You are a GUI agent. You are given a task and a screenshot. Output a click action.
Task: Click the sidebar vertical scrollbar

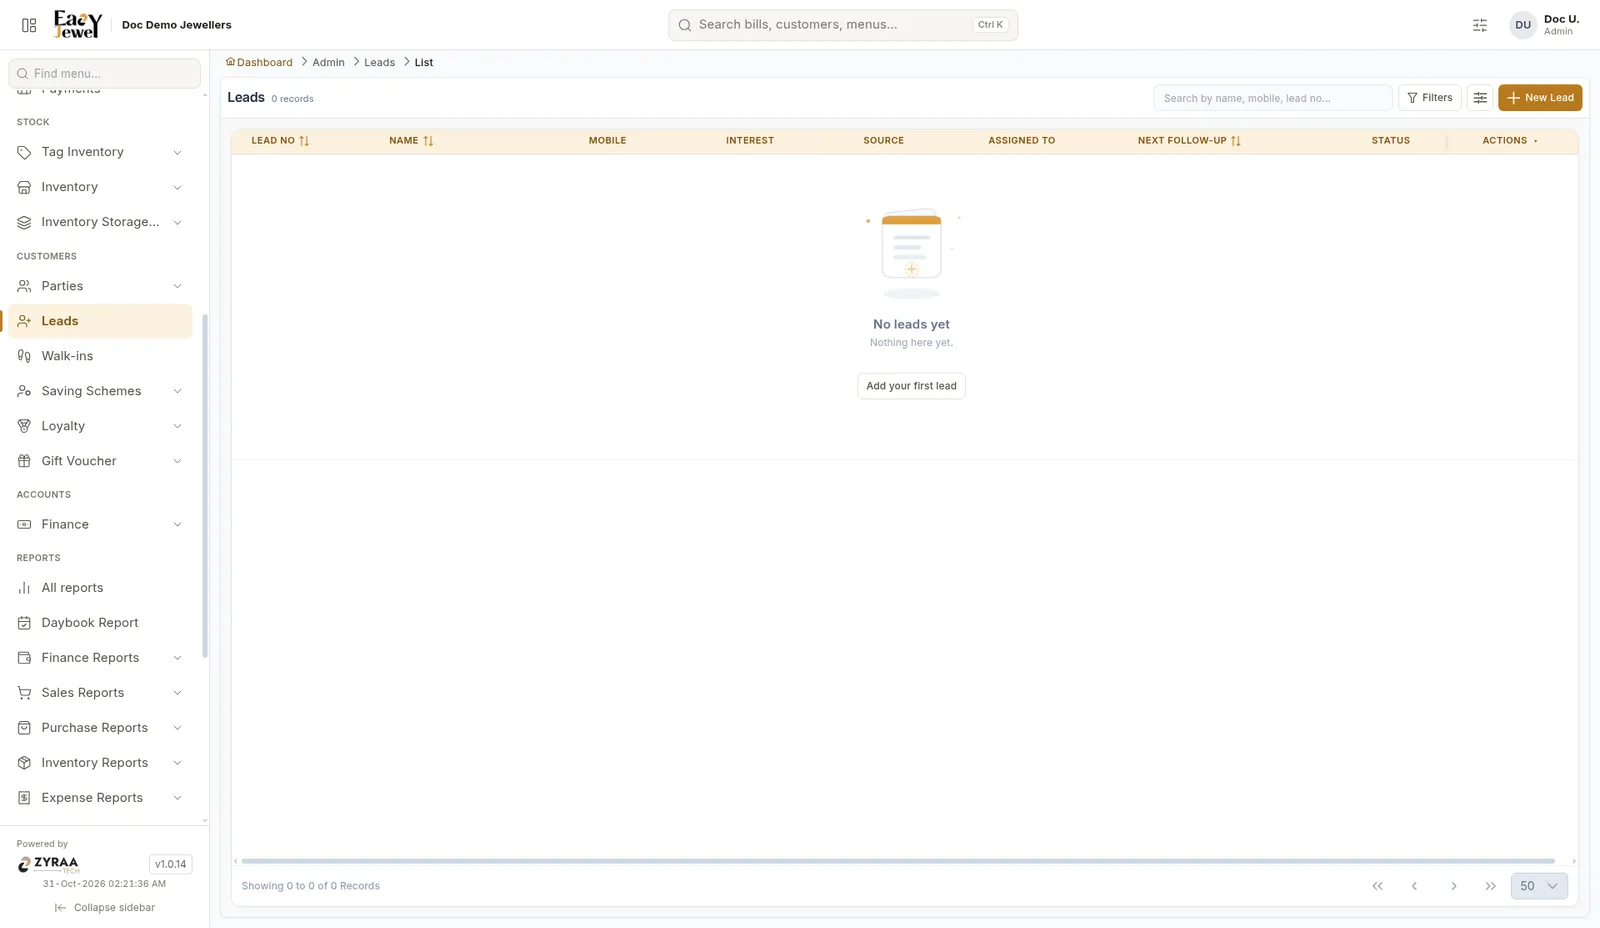tap(205, 486)
